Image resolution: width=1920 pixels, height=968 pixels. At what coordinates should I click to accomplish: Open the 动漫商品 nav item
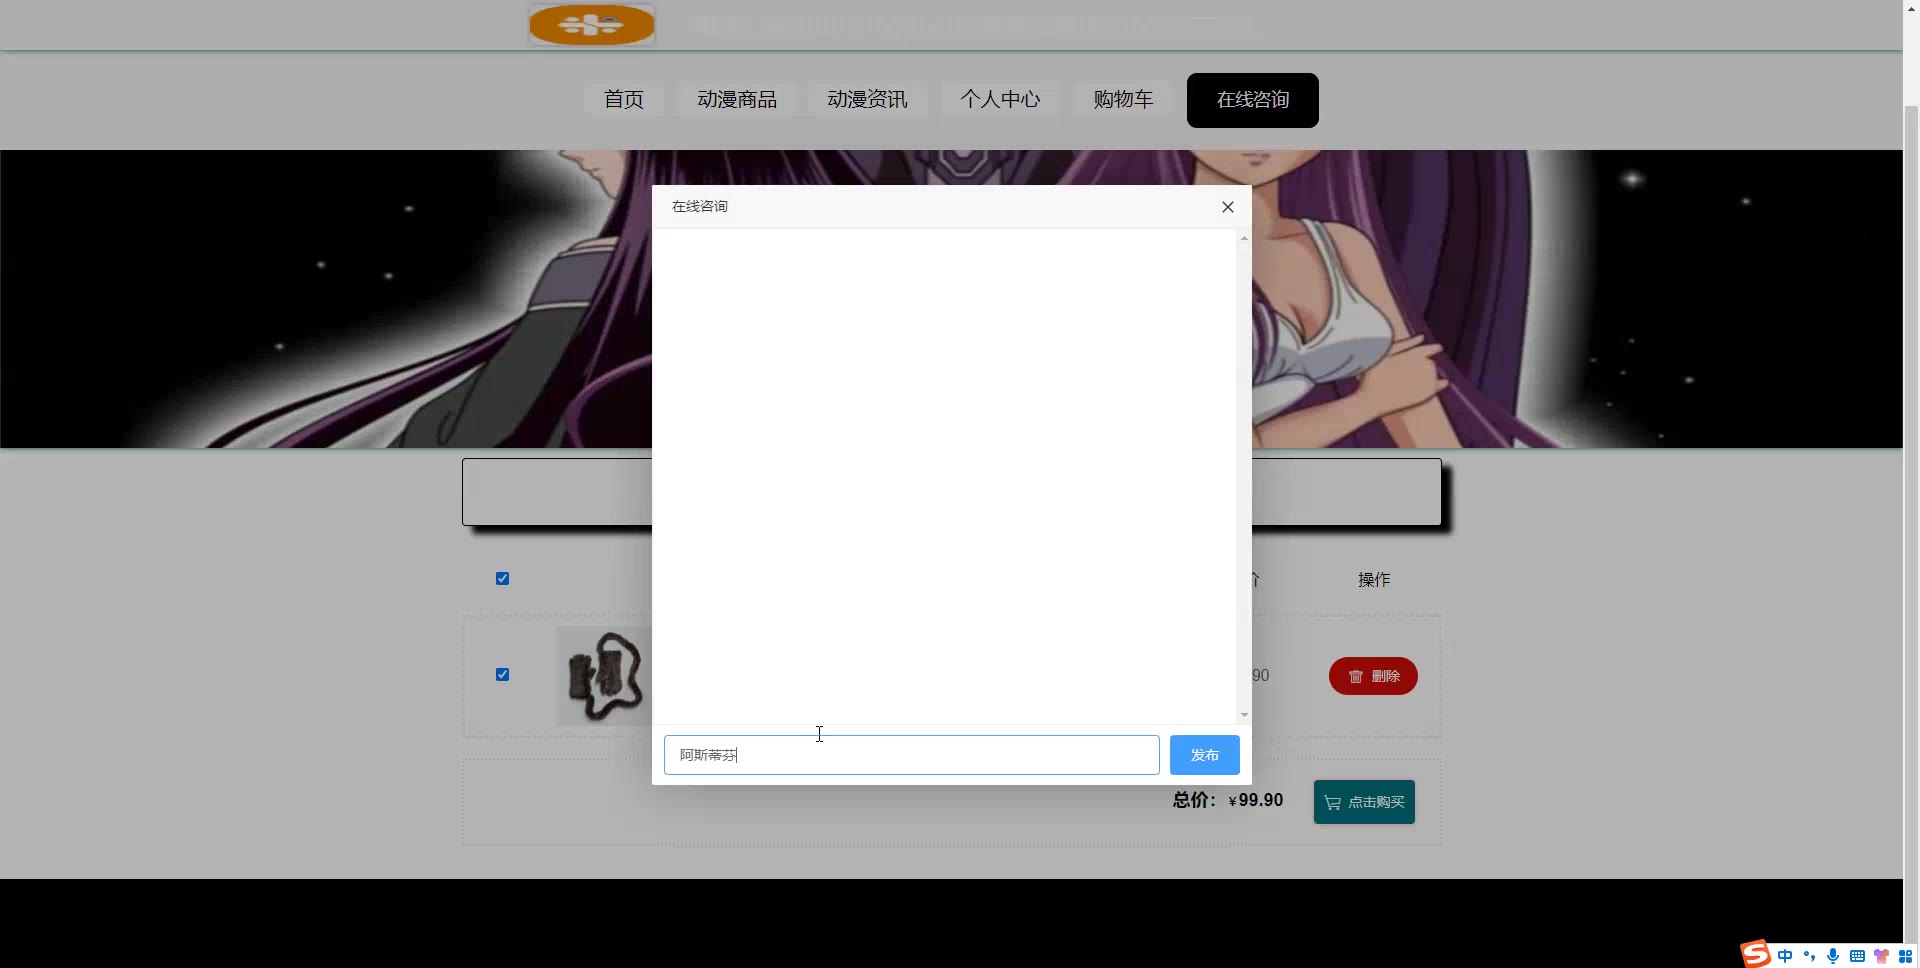[x=737, y=99]
